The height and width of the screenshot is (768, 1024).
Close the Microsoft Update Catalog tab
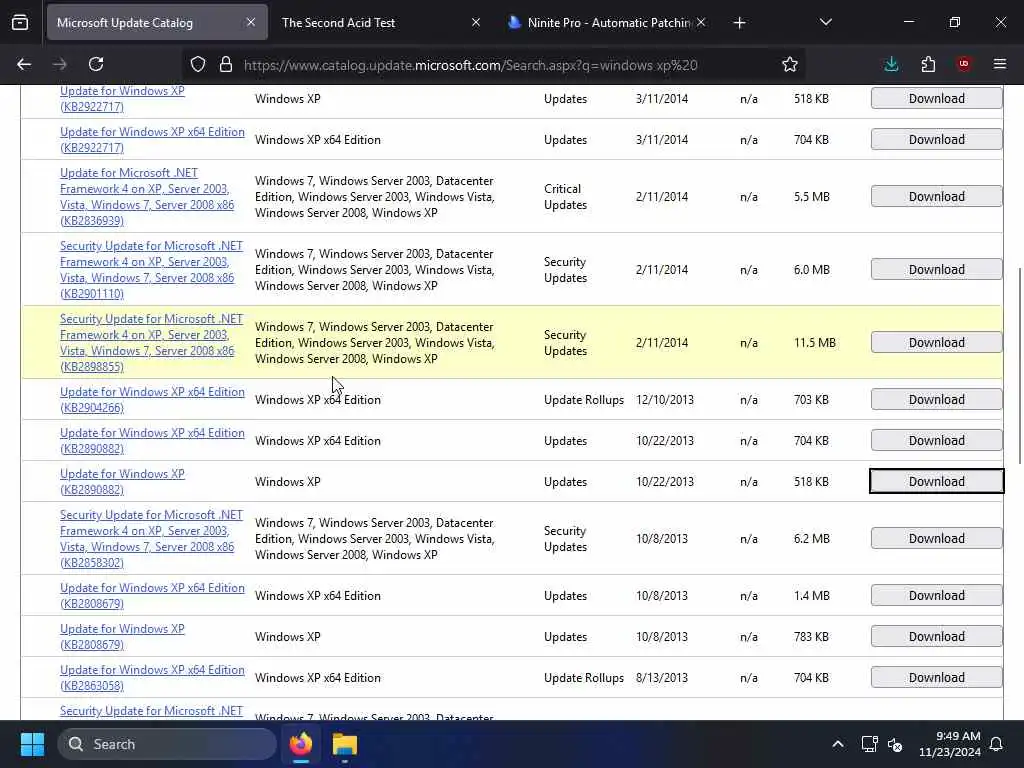251,22
